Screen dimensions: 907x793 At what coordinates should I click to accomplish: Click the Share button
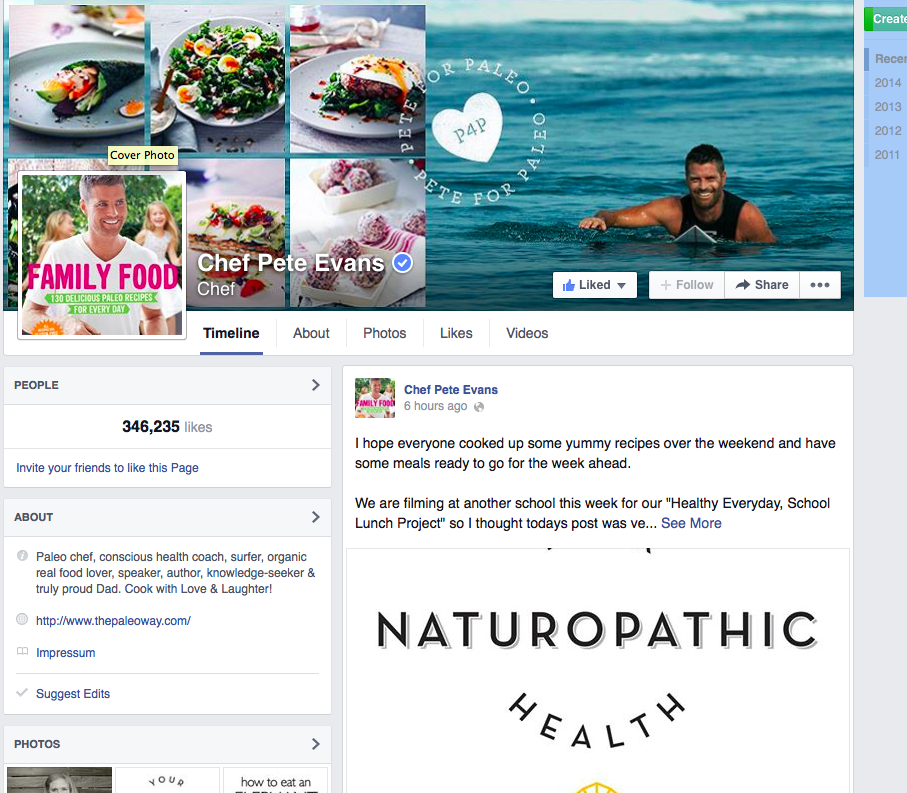[762, 285]
